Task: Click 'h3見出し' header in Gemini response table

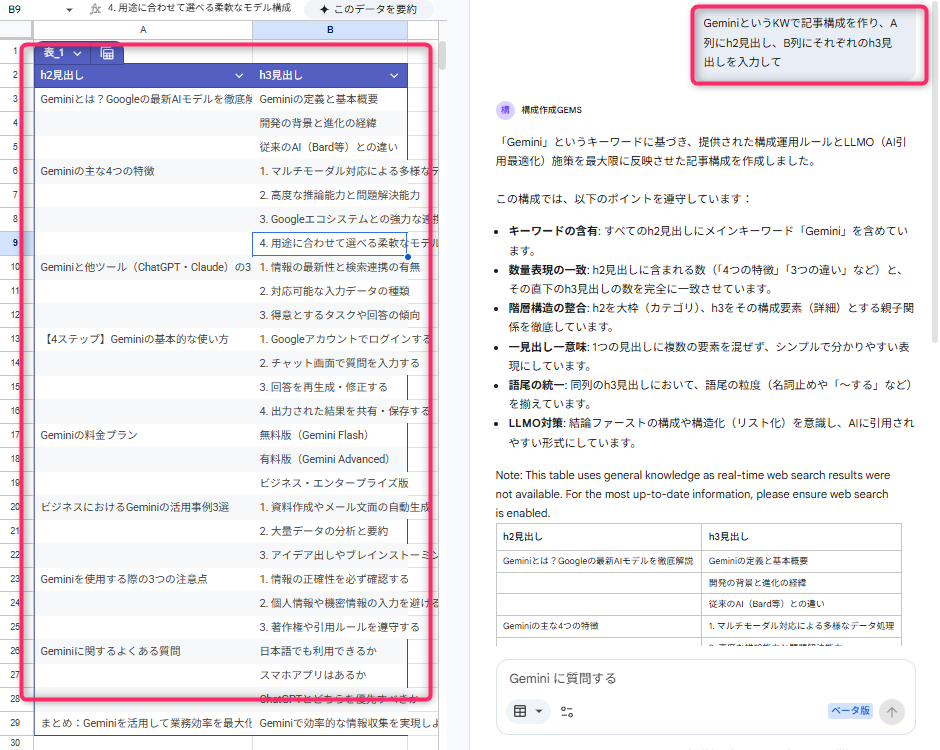Action: pyautogui.click(x=802, y=537)
